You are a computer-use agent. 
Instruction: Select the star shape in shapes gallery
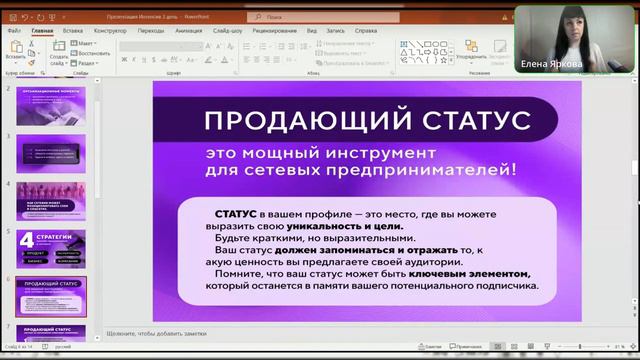click(443, 60)
